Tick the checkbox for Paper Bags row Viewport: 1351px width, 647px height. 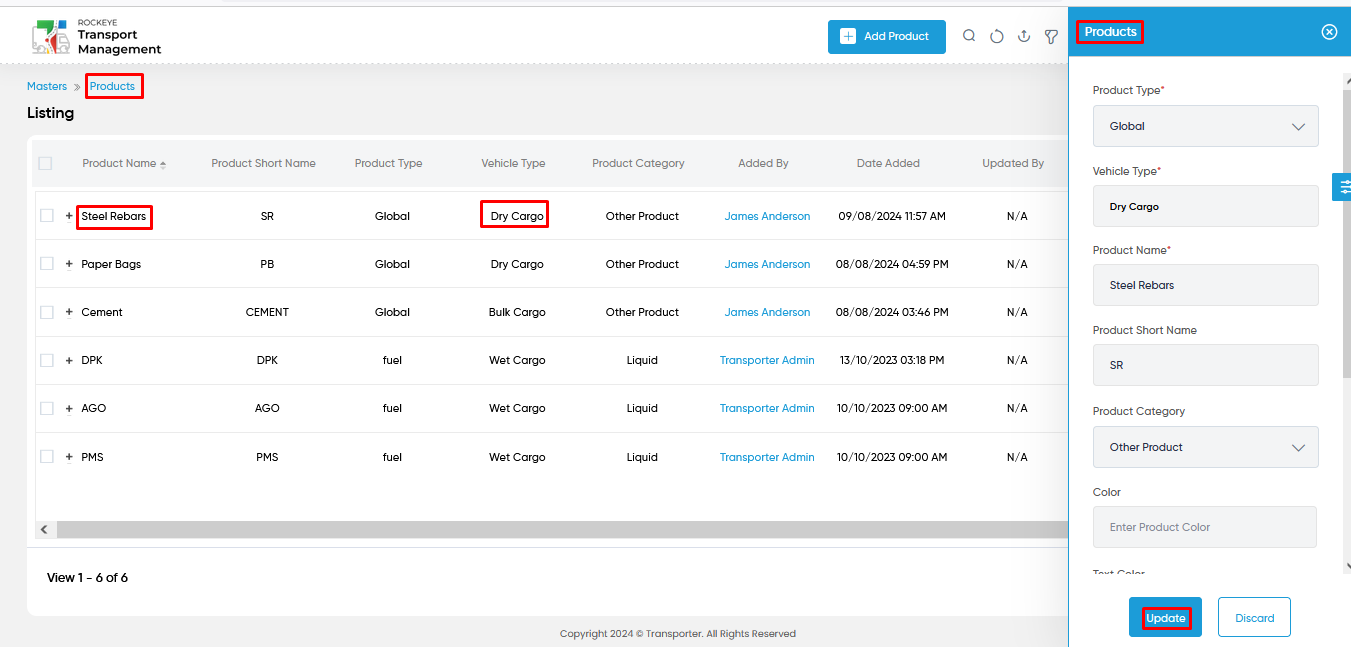coord(47,264)
